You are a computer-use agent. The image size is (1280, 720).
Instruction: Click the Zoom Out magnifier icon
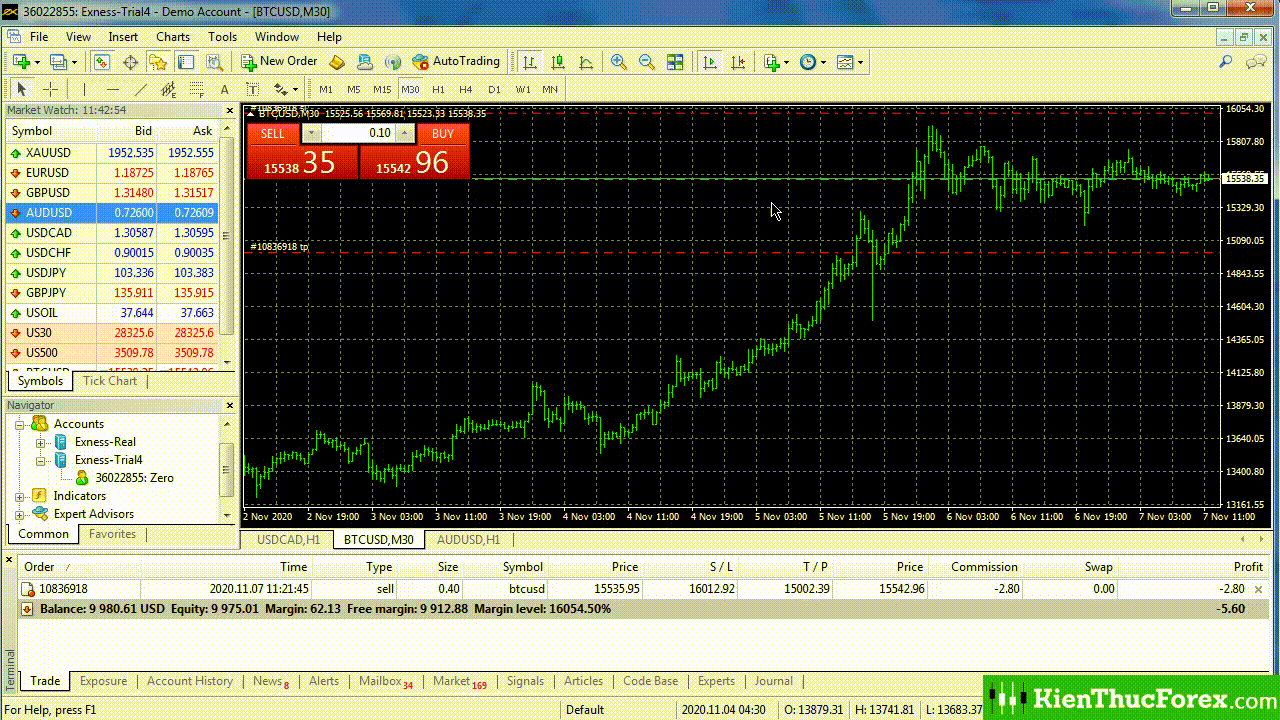(647, 62)
